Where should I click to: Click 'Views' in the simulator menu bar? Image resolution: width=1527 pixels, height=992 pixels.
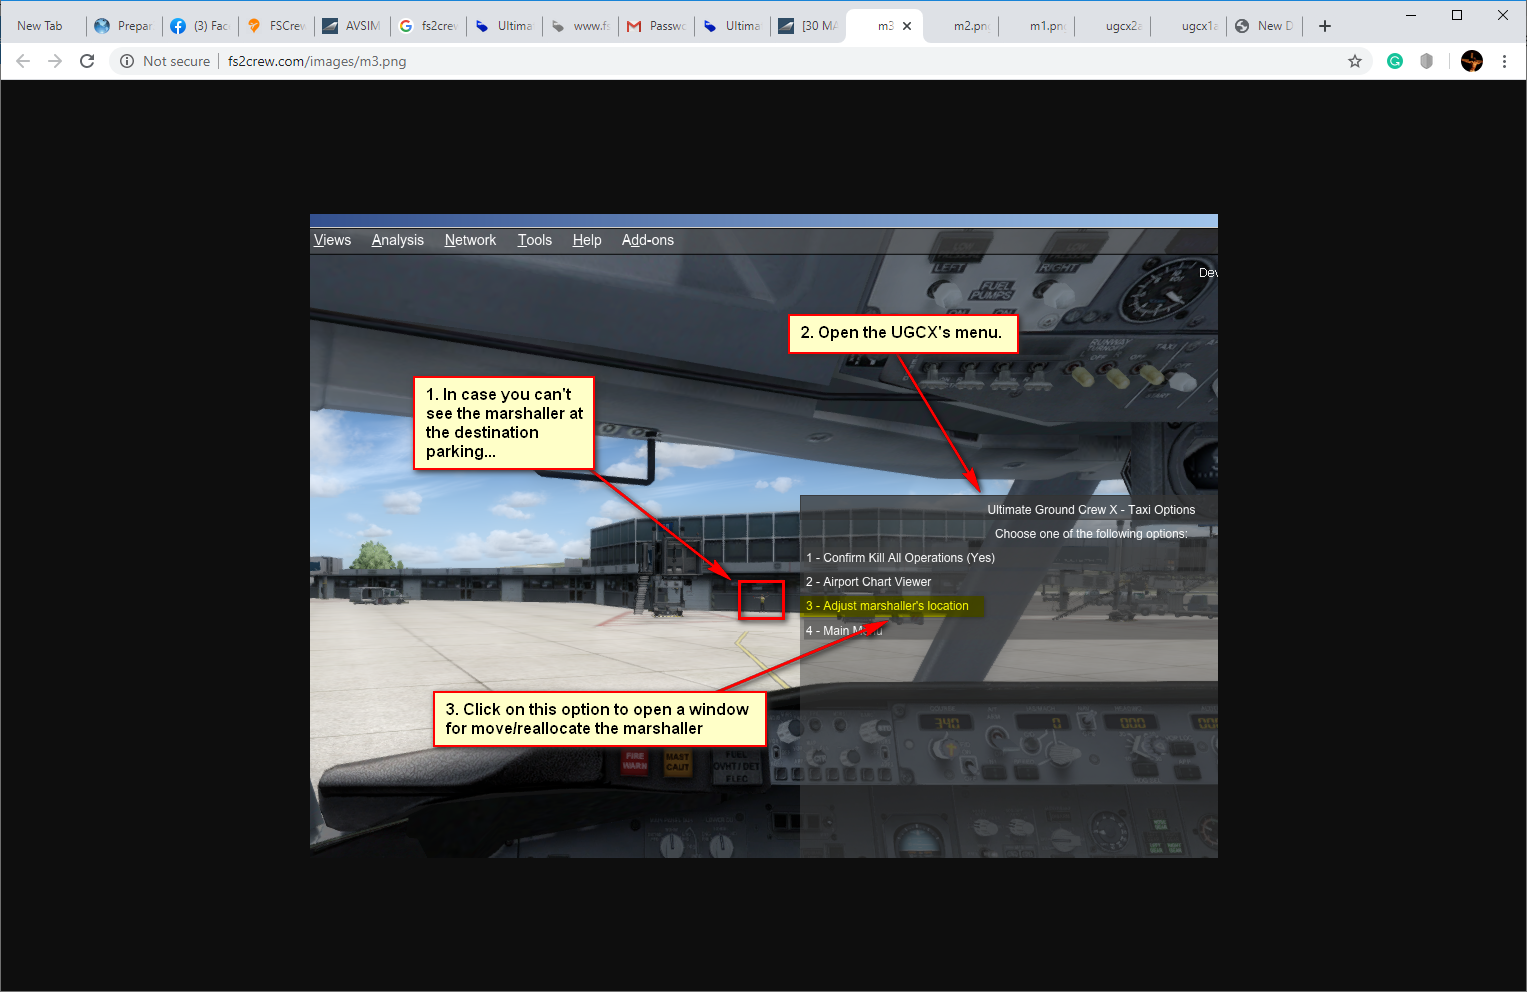pyautogui.click(x=332, y=240)
